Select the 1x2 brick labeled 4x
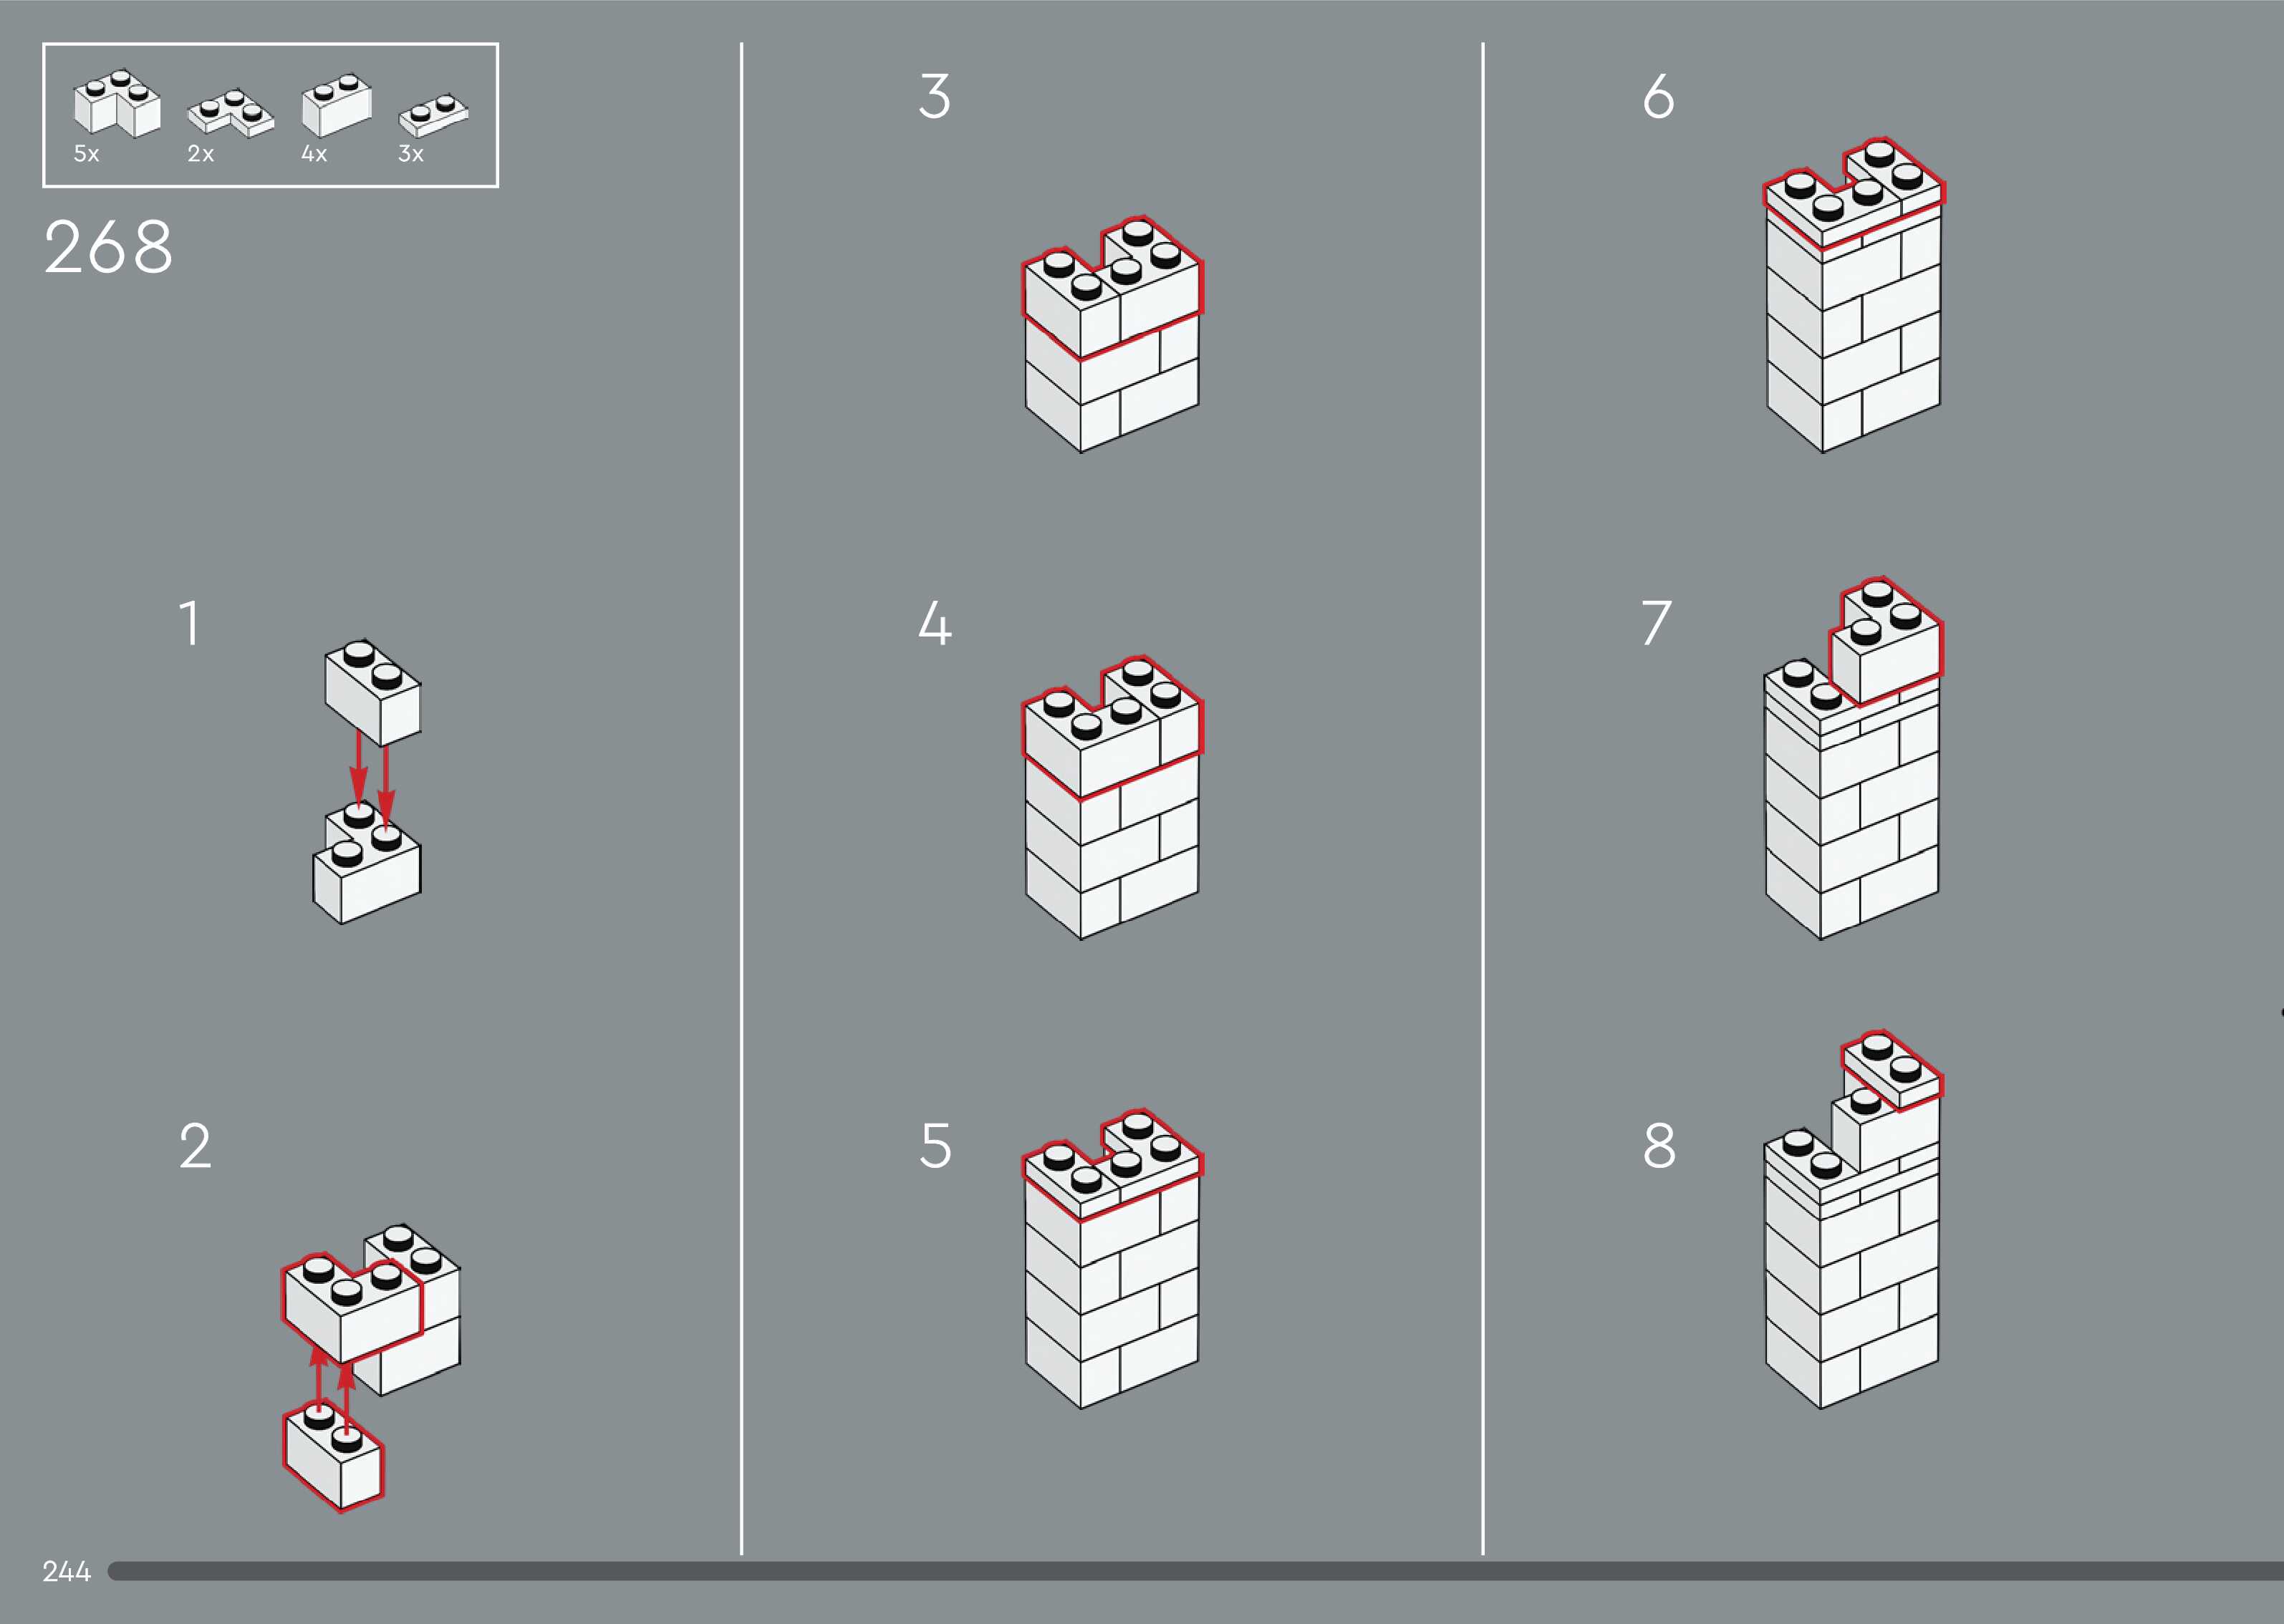2284x1624 pixels. [x=337, y=105]
